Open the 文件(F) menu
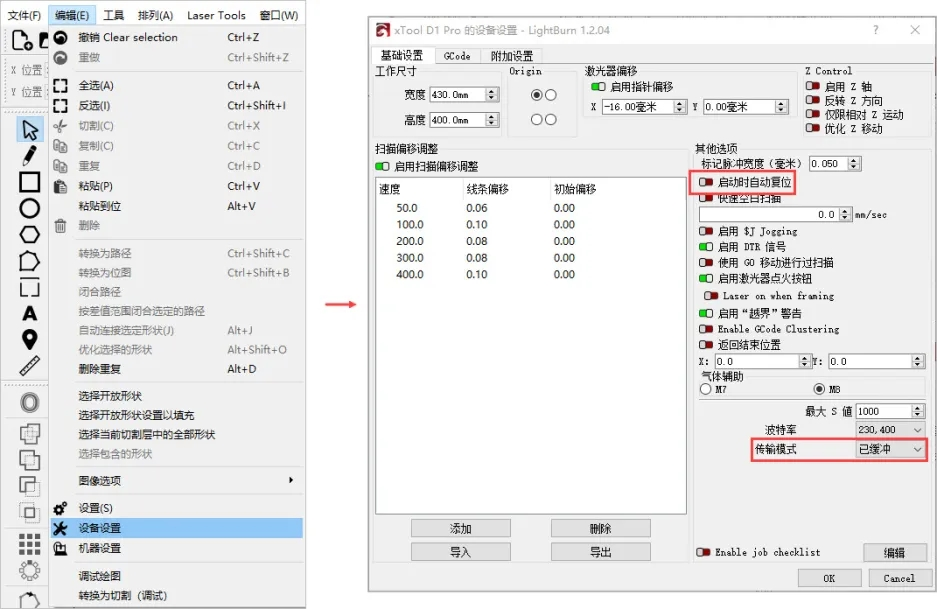The image size is (937, 609). [25, 15]
